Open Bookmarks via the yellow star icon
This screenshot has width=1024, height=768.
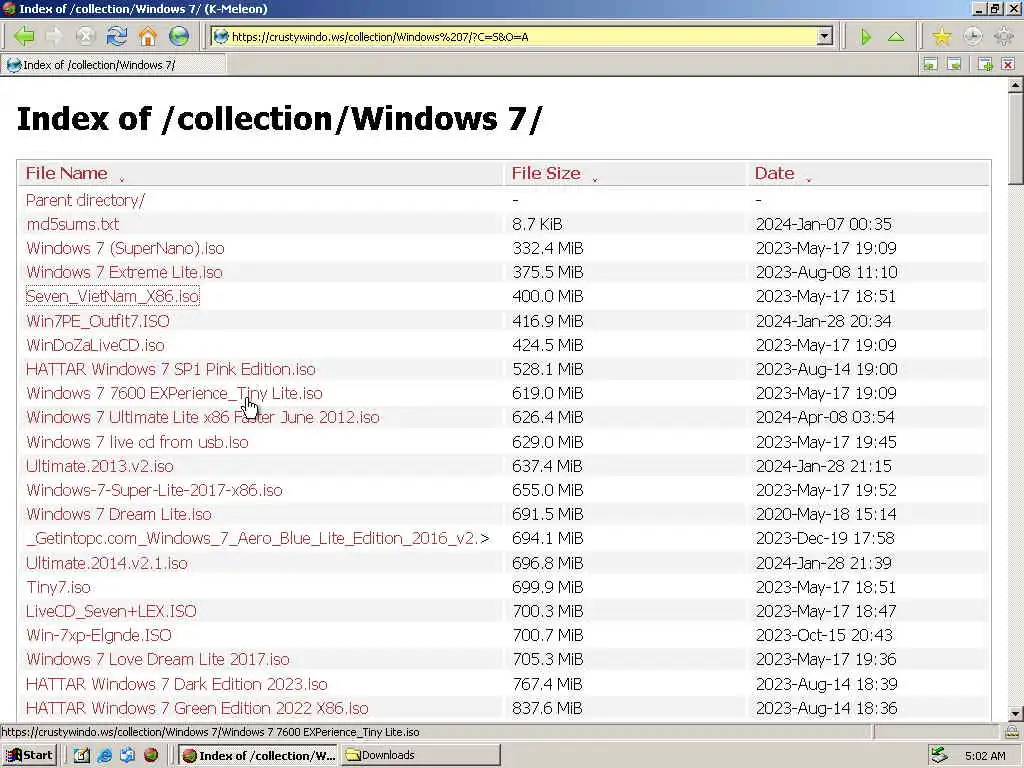pos(942,37)
